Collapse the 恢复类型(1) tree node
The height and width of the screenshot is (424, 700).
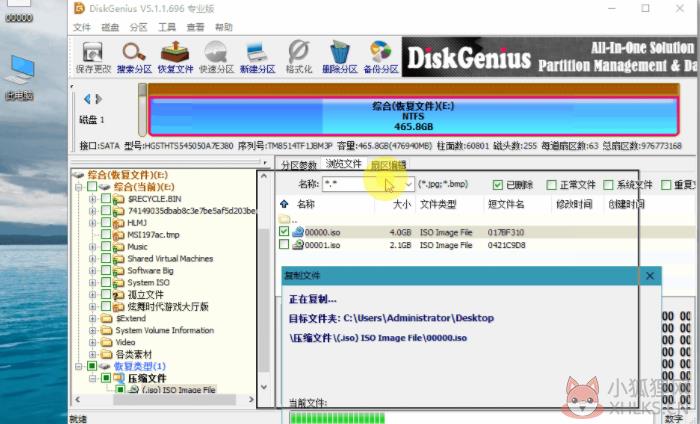[x=79, y=366]
